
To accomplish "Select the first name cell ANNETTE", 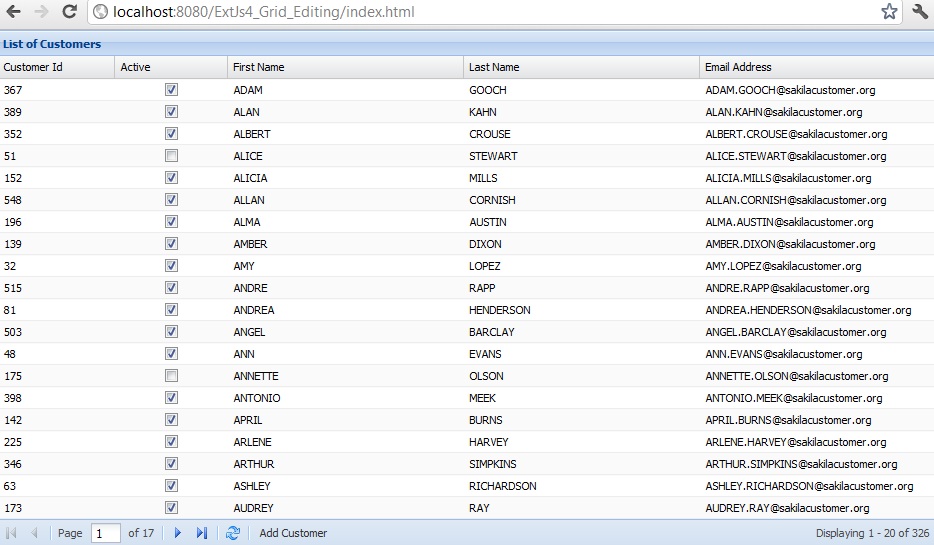I will click(256, 376).
